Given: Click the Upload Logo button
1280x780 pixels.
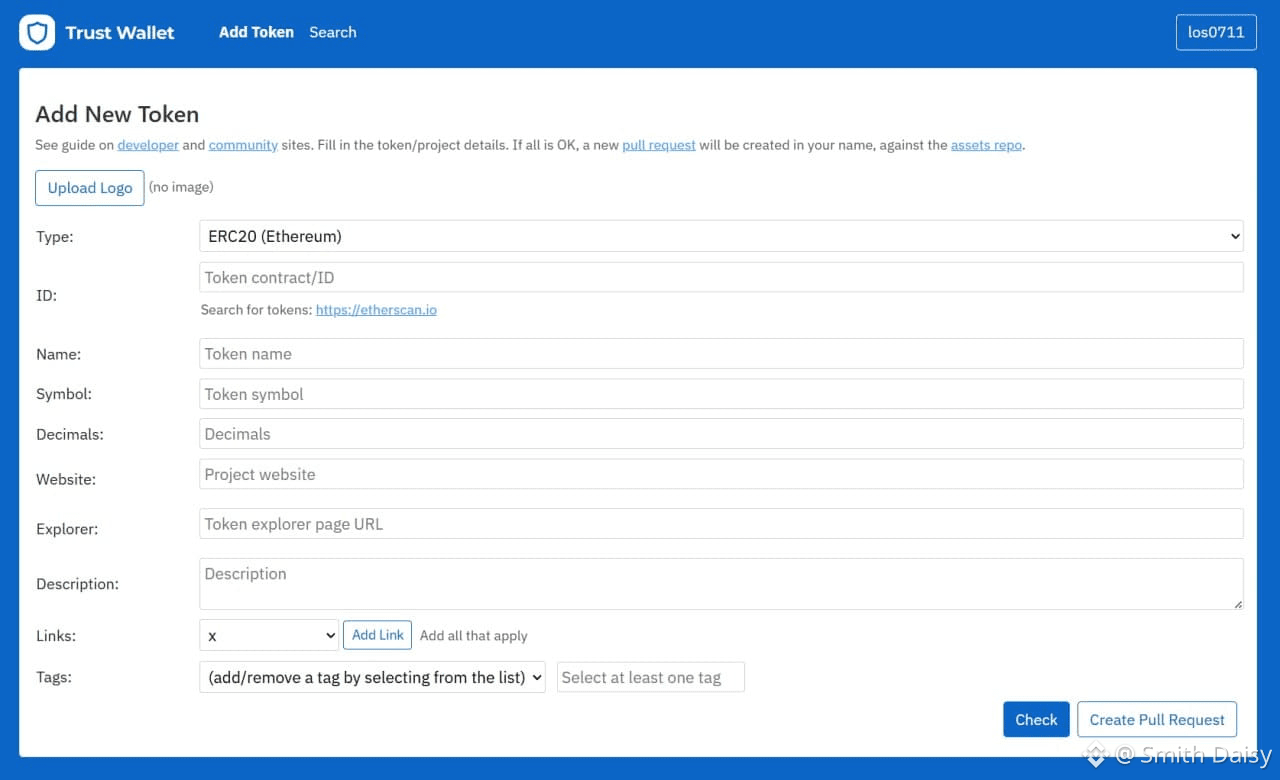Looking at the screenshot, I should click(90, 188).
